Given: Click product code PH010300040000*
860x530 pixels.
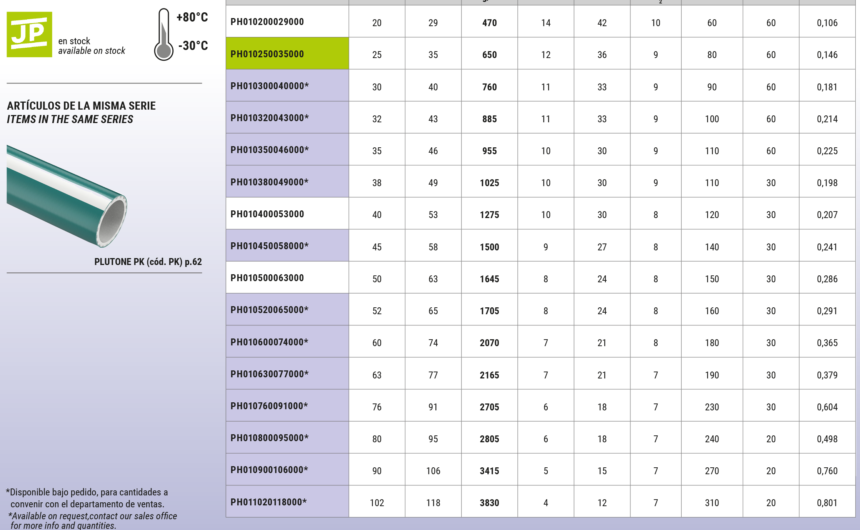Looking at the screenshot, I should coord(269,86).
